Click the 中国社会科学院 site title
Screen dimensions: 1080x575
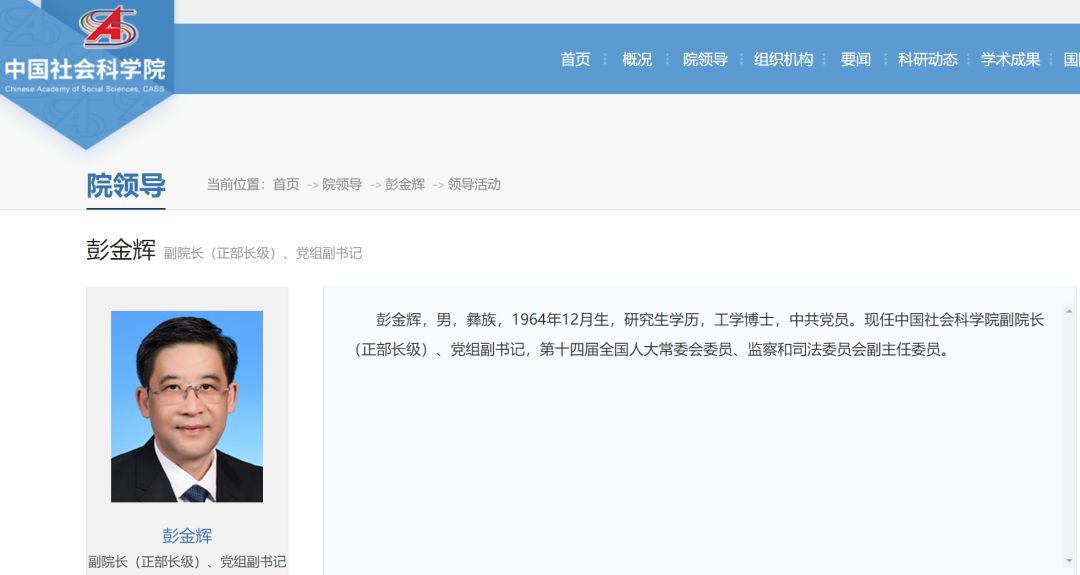pyautogui.click(x=85, y=70)
